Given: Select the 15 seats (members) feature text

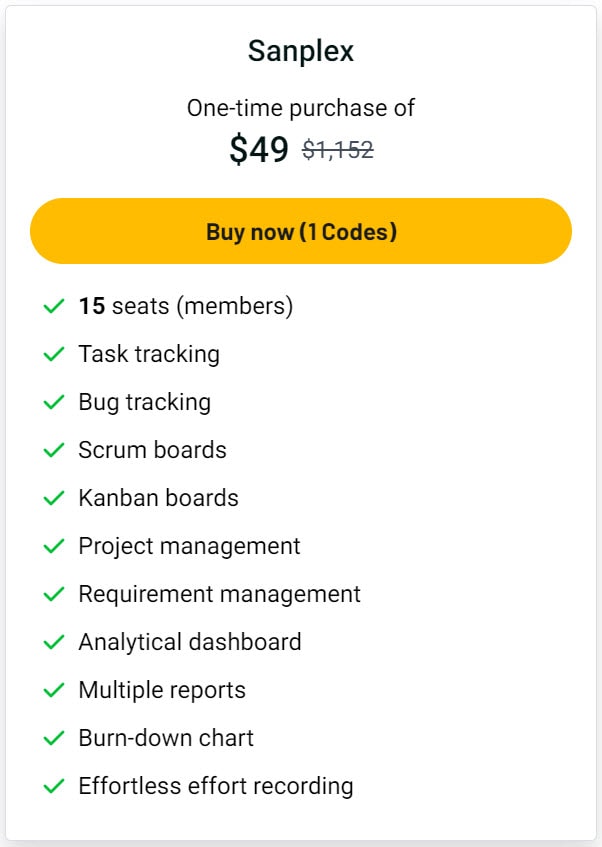Looking at the screenshot, I should [x=187, y=307].
